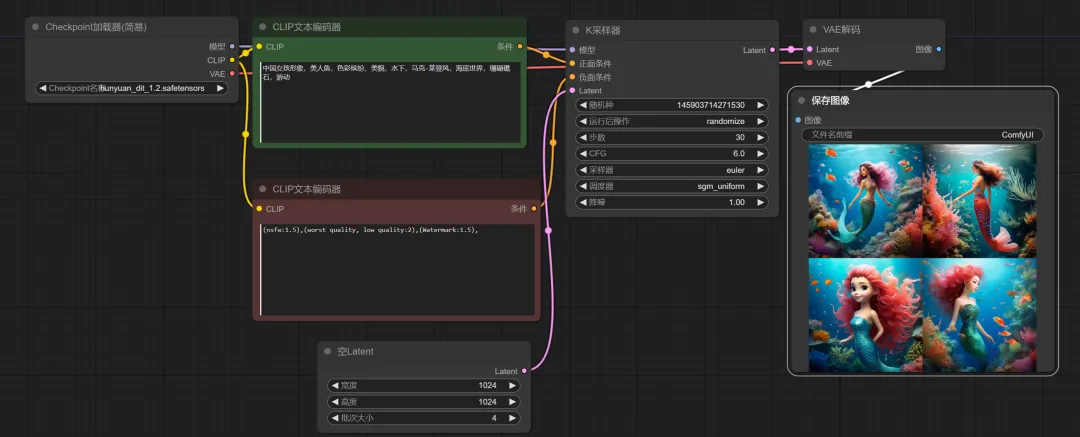This screenshot has height=437, width=1080.
Task: Open the 调度器 sgm_uniform dropdown
Action: click(x=672, y=186)
